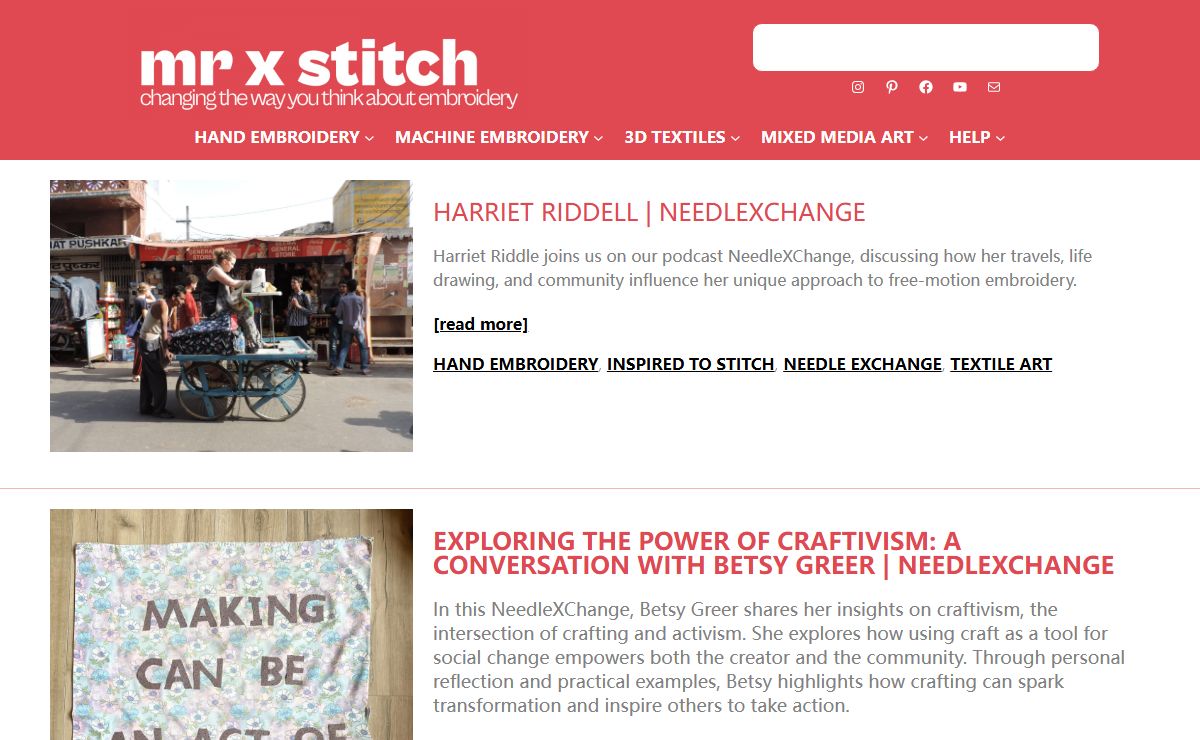Open the Harriet Riddell street cart thumbnail

[231, 316]
